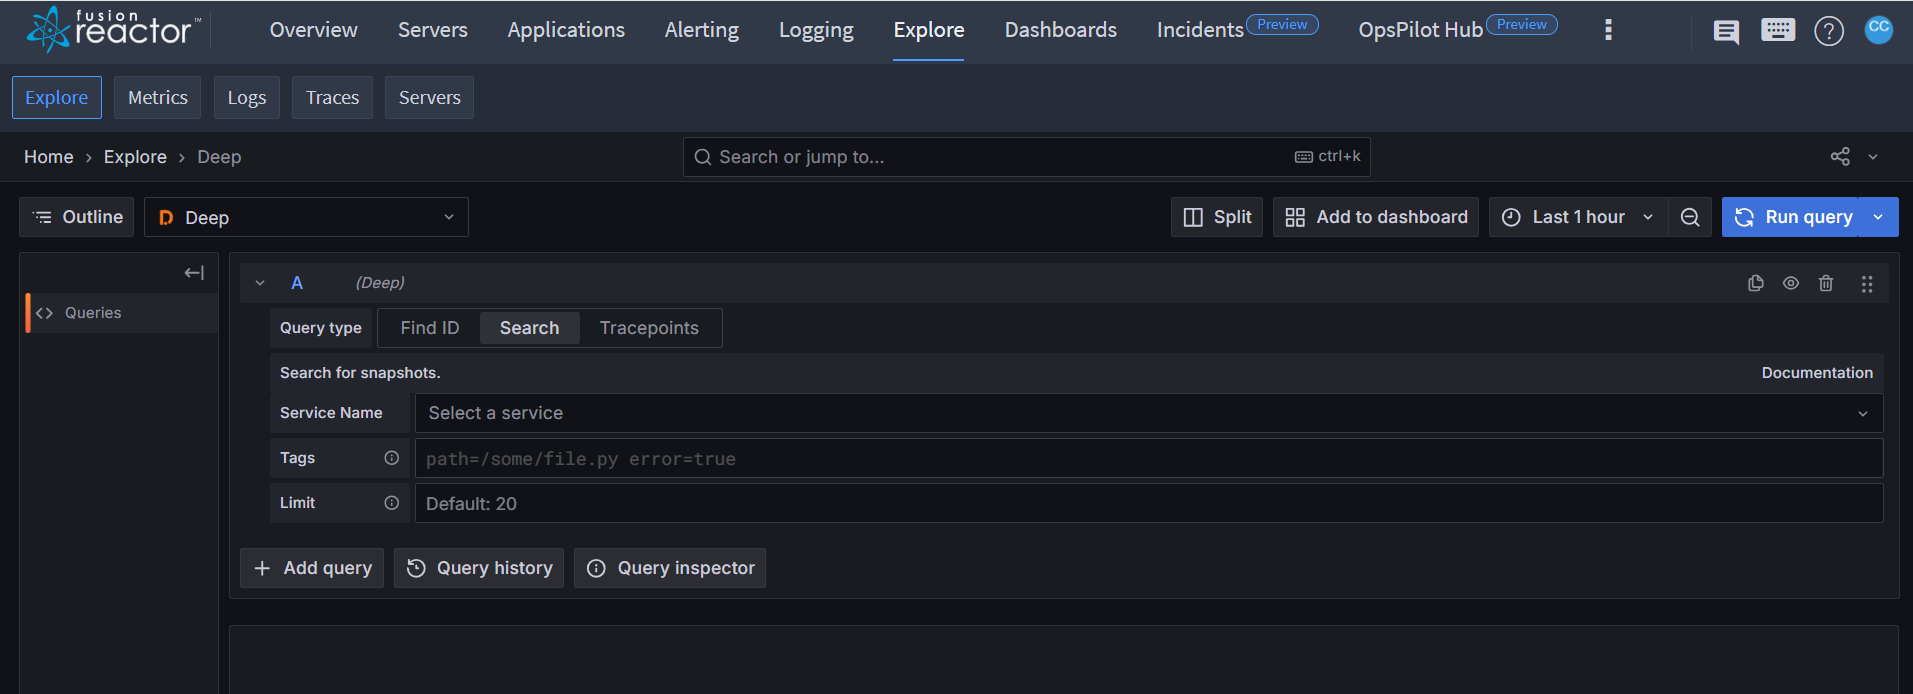Open keyboard shortcuts icon in header
The height and width of the screenshot is (694, 1913).
coord(1778,30)
